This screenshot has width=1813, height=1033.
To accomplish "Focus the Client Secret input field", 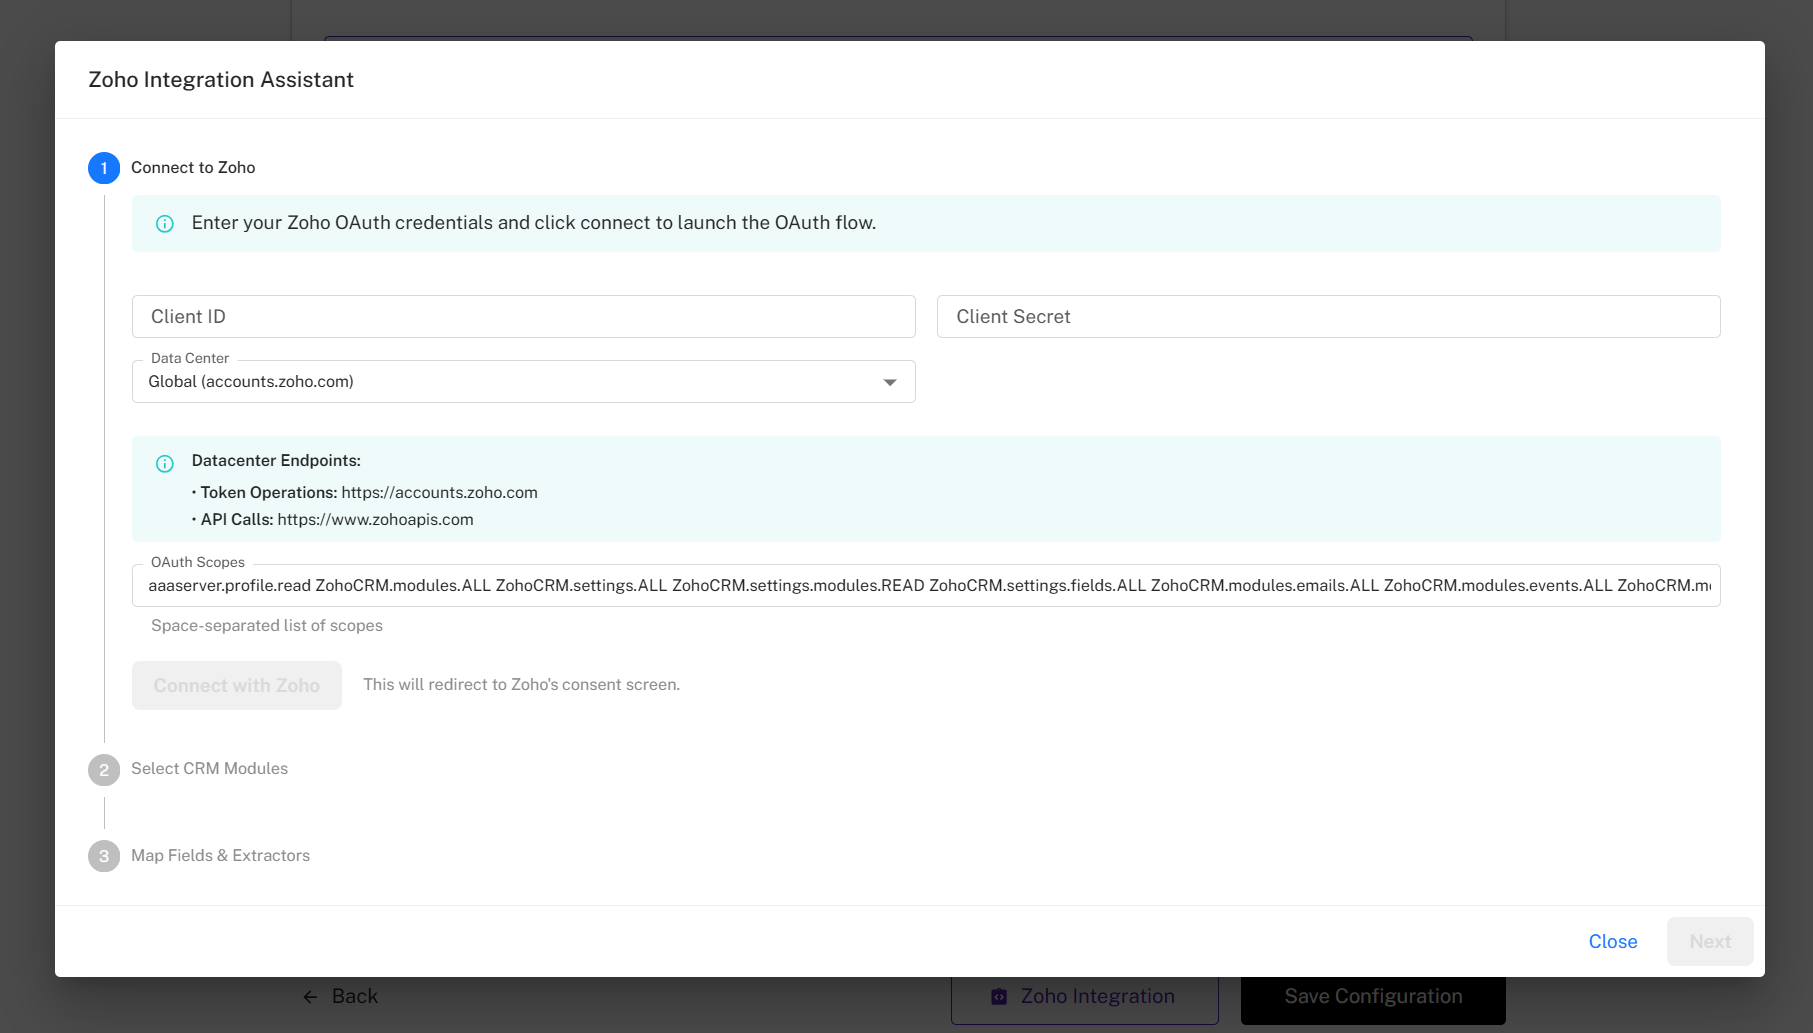I will click(1328, 317).
